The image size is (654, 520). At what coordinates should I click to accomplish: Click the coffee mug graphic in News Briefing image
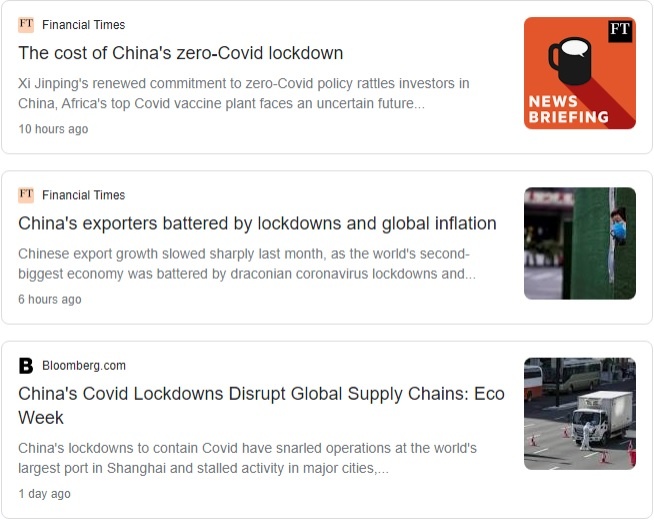click(570, 61)
